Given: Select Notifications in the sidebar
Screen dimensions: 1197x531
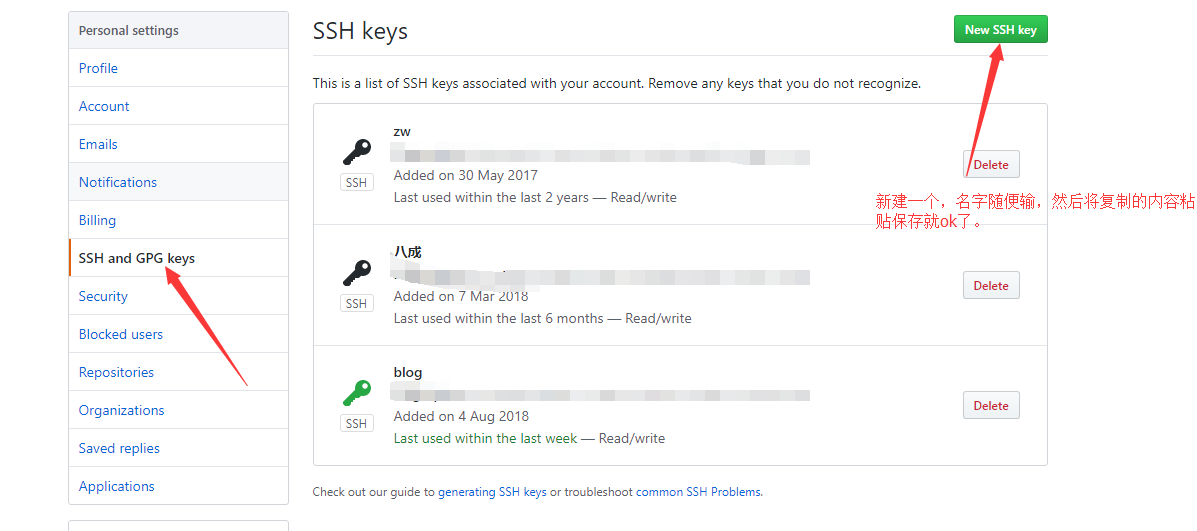Looking at the screenshot, I should pos(118,182).
